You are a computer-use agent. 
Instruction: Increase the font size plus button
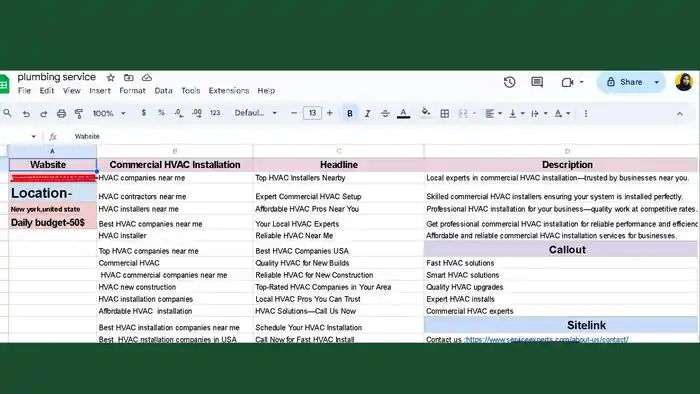[329, 113]
